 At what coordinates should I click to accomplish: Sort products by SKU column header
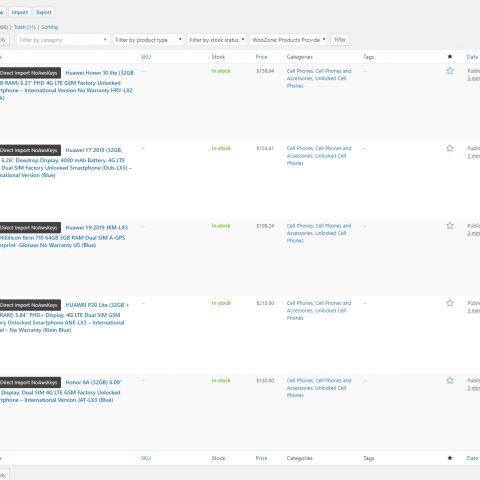pos(146,57)
